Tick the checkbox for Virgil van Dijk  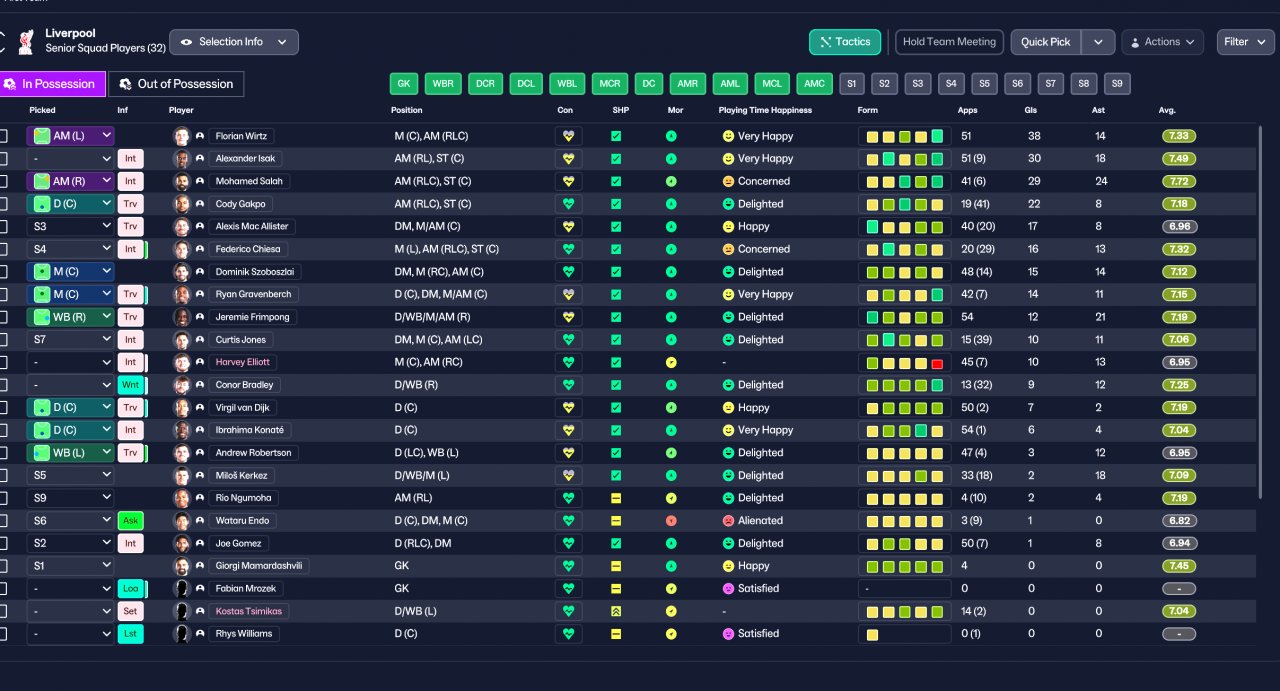pyautogui.click(x=3, y=408)
